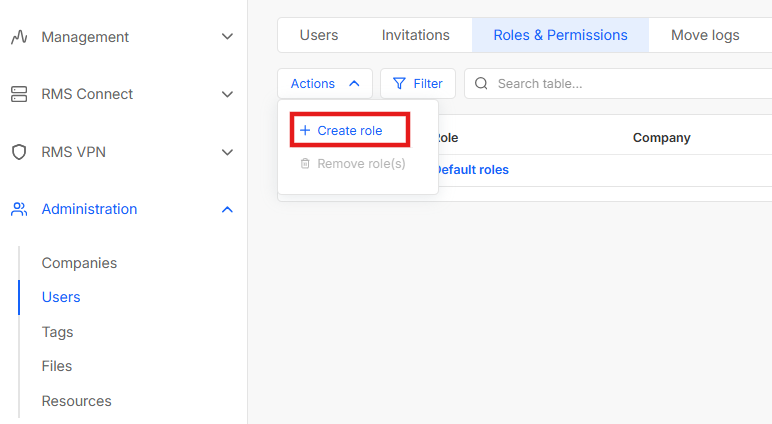Screen dimensions: 772x424
Task: Click the funnel icon in Filter button
Action: [399, 84]
